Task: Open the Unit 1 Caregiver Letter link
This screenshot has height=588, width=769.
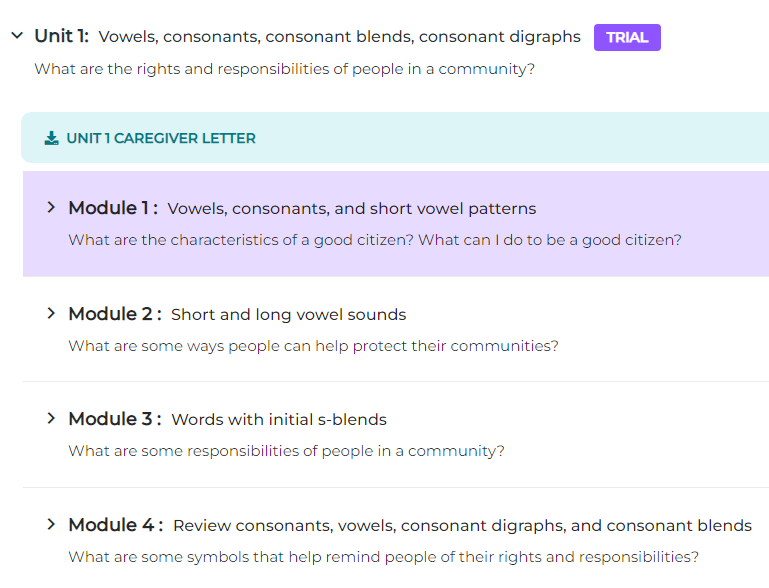Action: [x=160, y=139]
